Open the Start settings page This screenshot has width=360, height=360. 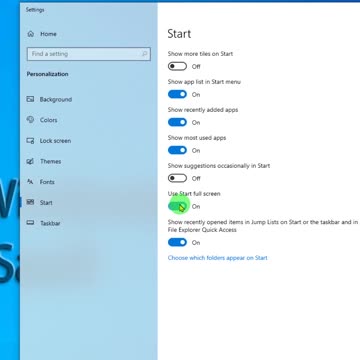46,203
